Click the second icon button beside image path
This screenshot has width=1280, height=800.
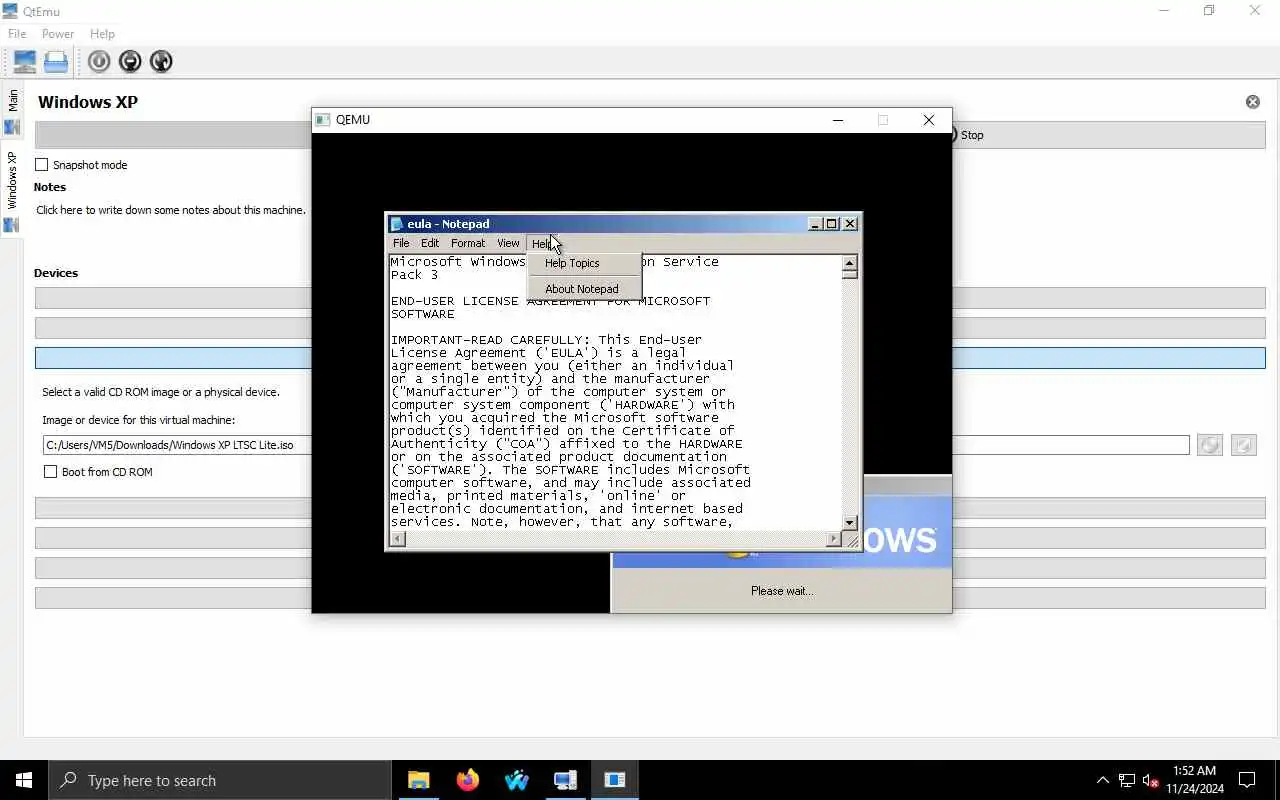pyautogui.click(x=1244, y=445)
